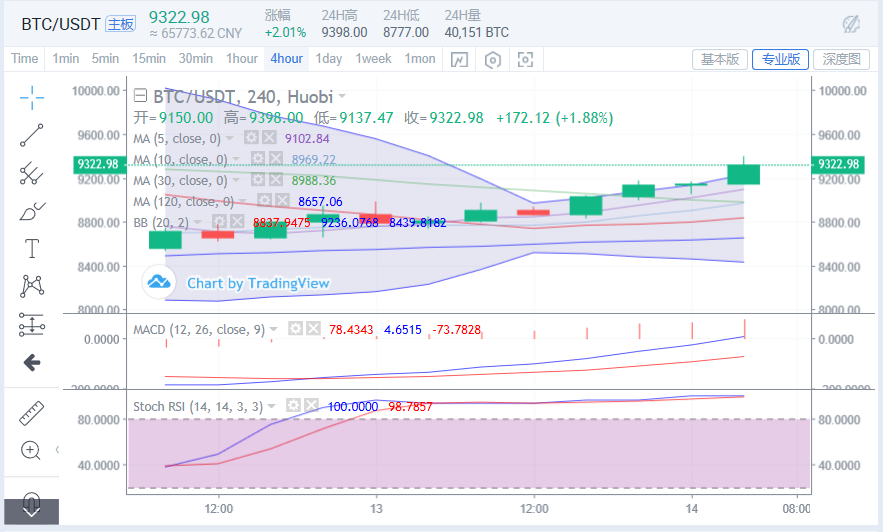
Task: Select the Text annotation tool
Action: coord(32,248)
